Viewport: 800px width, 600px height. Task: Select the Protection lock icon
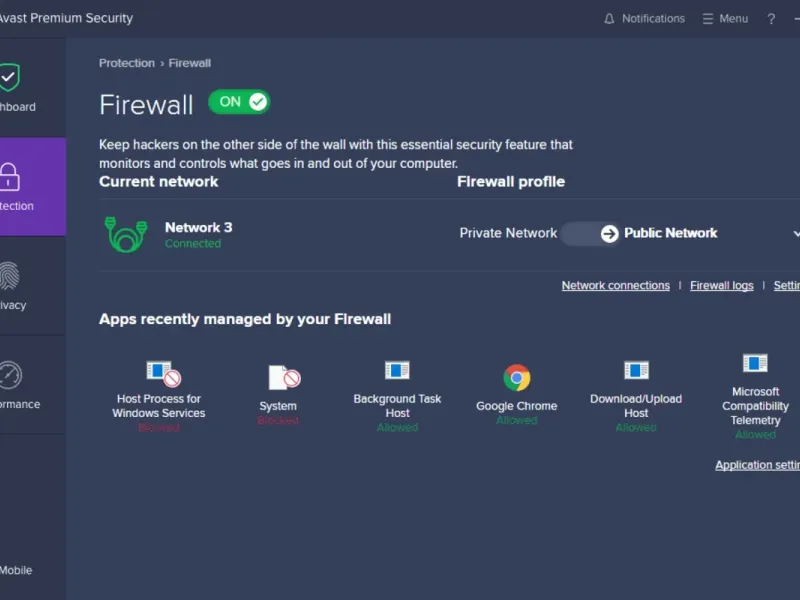[x=9, y=177]
